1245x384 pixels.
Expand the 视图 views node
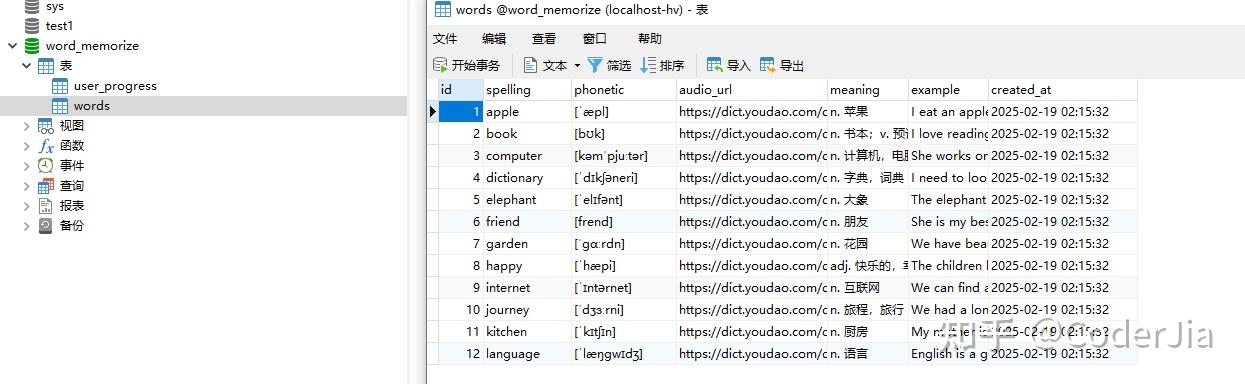point(27,126)
